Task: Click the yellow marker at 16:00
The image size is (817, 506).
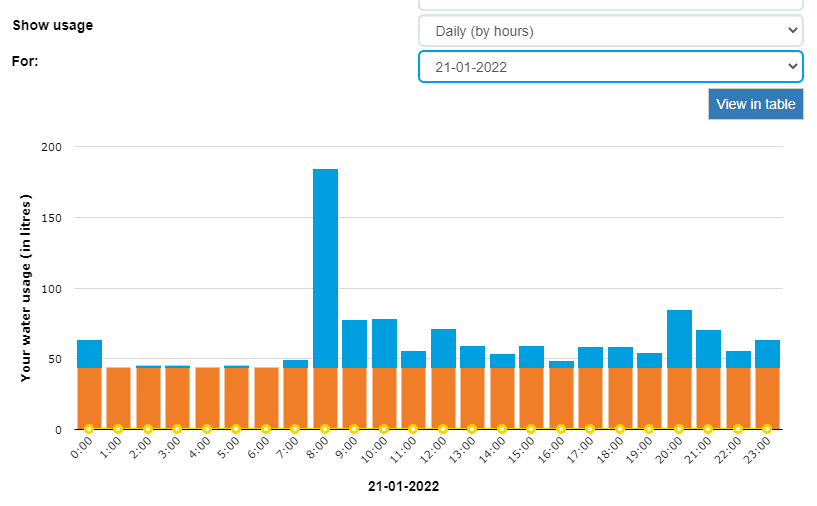Action: click(561, 429)
